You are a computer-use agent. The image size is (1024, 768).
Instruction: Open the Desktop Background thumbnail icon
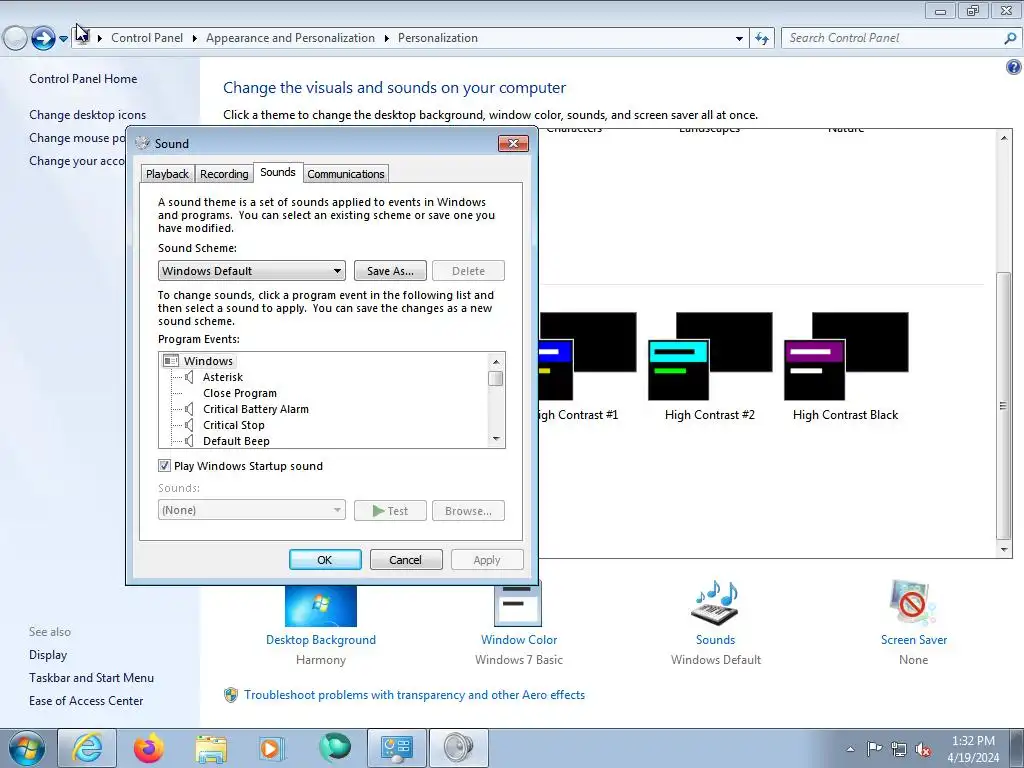pyautogui.click(x=321, y=606)
